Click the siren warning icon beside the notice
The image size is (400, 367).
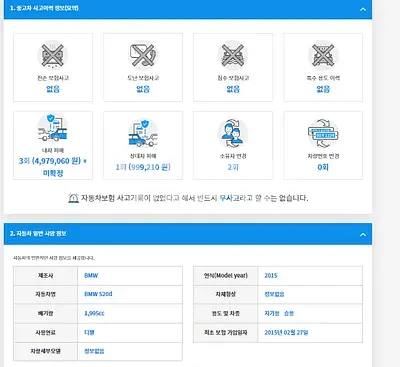pyautogui.click(x=73, y=198)
